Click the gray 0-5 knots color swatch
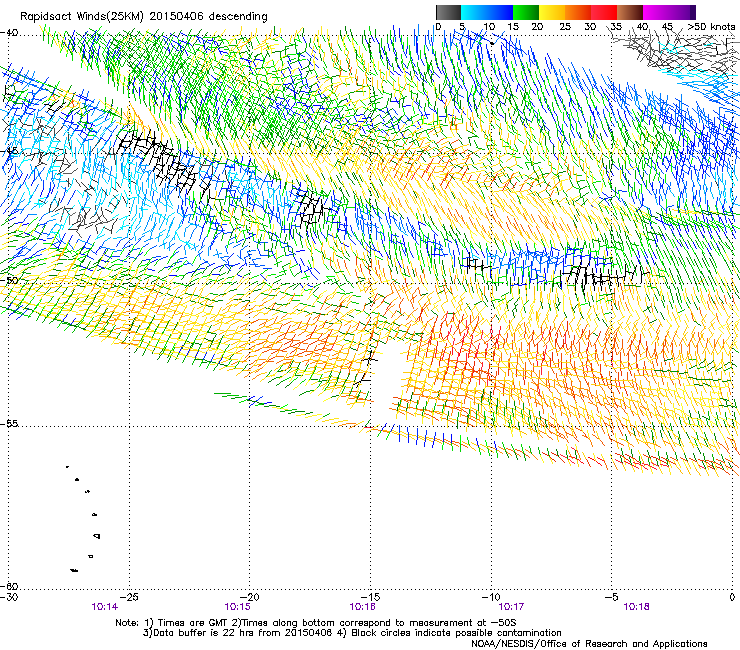This screenshot has height=650, width=740. click(448, 12)
